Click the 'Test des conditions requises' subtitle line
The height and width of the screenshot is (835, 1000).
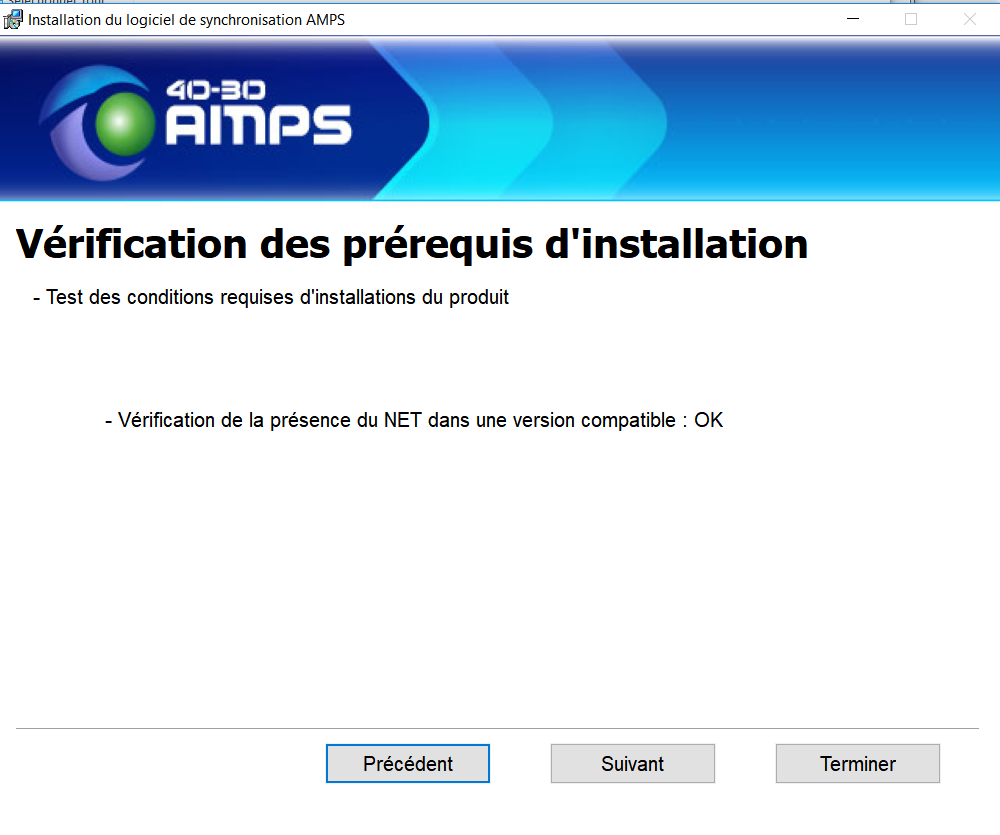(271, 297)
